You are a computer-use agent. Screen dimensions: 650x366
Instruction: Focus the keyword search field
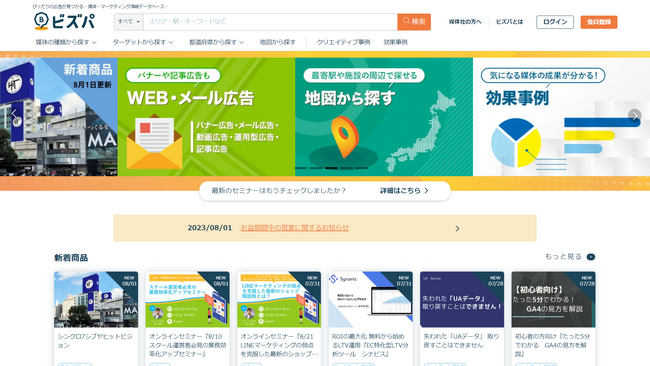click(x=270, y=22)
